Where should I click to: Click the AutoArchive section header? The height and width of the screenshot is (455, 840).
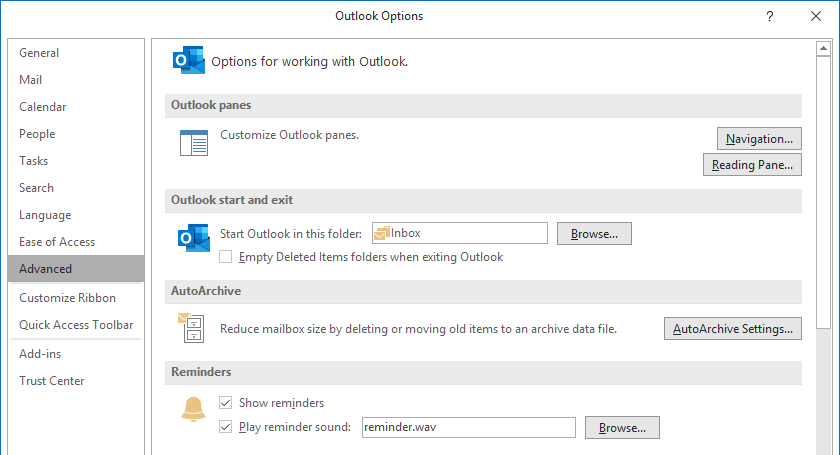(483, 291)
